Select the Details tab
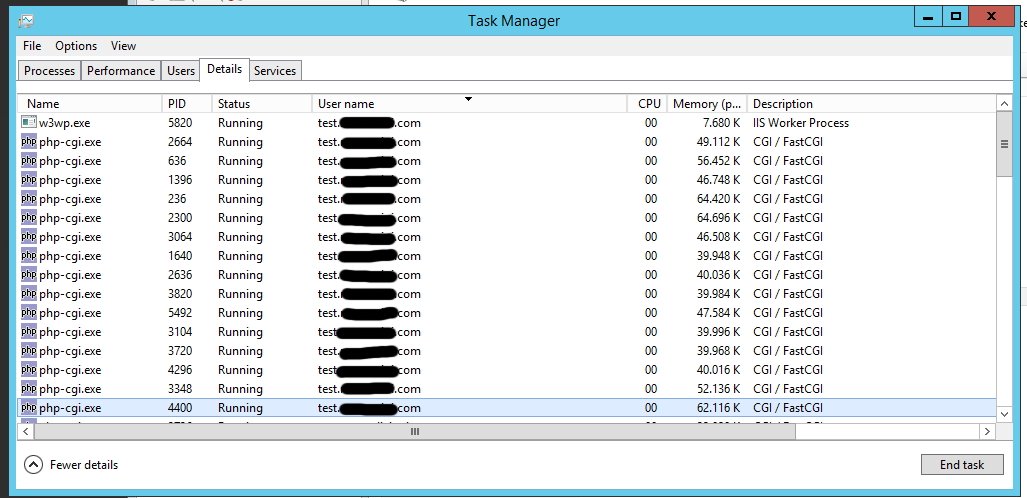 coord(225,69)
